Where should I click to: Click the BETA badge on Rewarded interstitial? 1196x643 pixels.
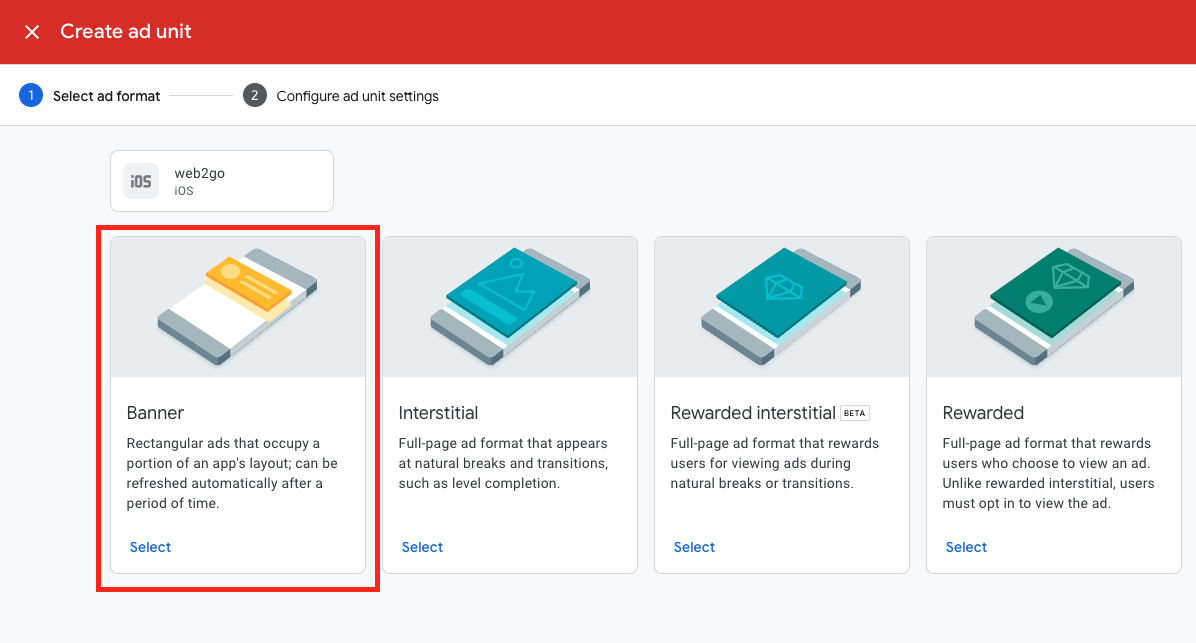(x=854, y=413)
